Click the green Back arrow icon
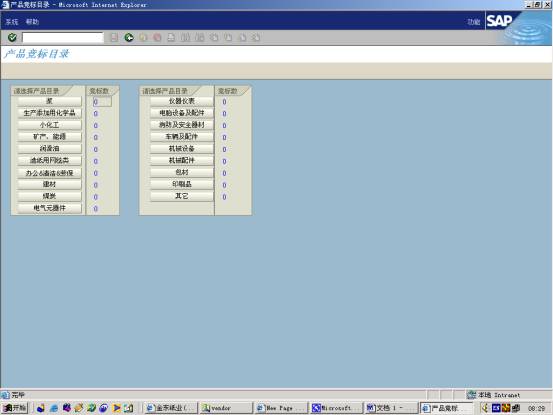The image size is (553, 415). [x=129, y=37]
